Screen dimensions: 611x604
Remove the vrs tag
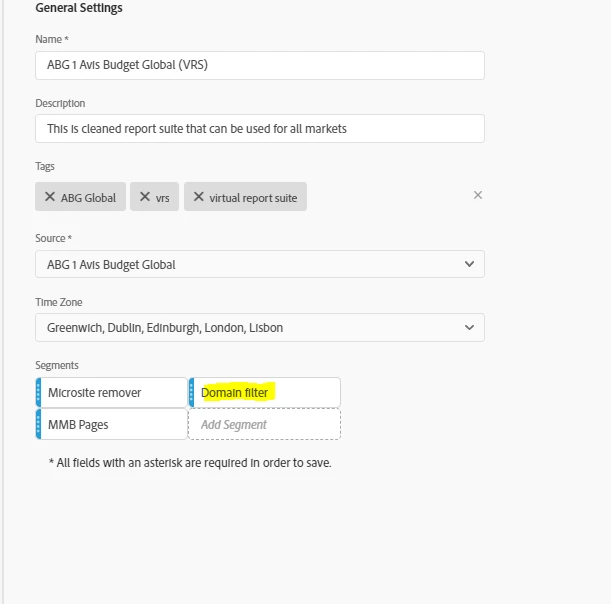pos(145,197)
